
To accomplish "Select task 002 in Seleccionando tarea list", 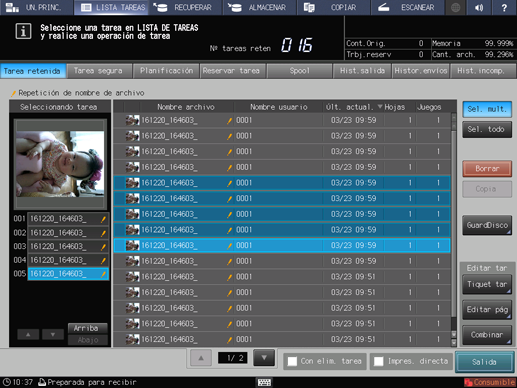I will coord(68,233).
